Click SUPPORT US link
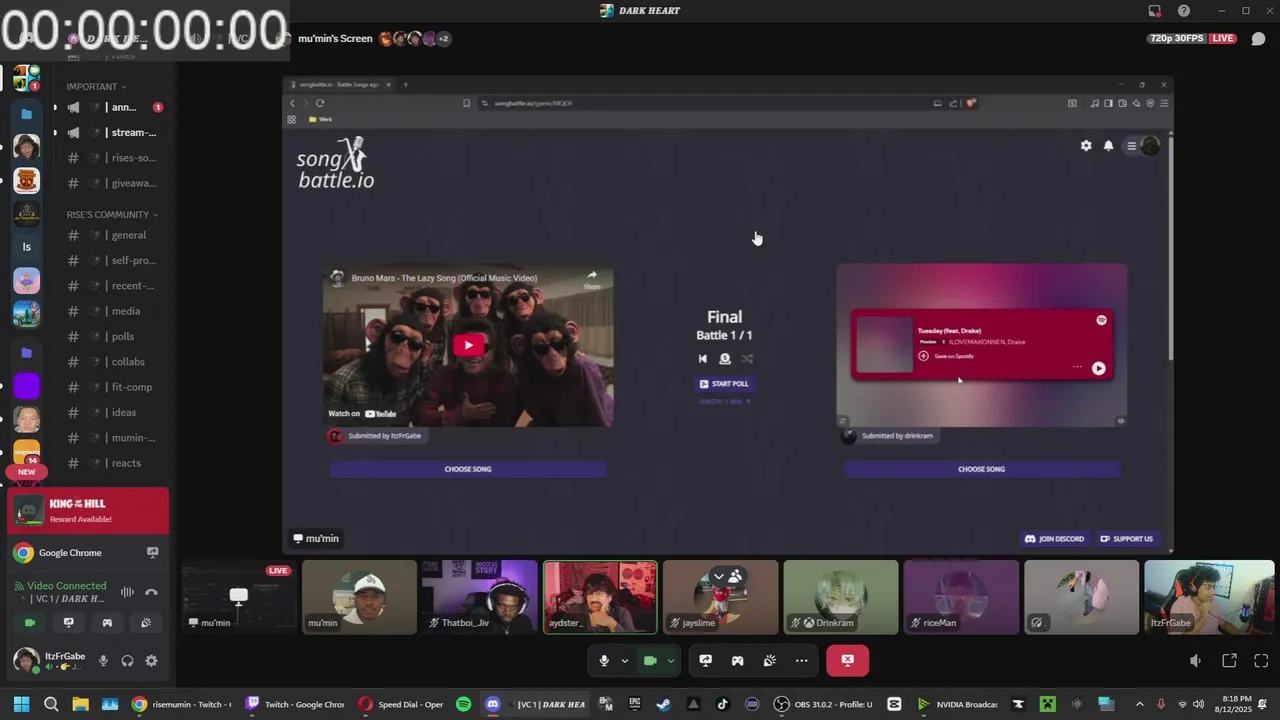The image size is (1280, 720). tap(1126, 539)
